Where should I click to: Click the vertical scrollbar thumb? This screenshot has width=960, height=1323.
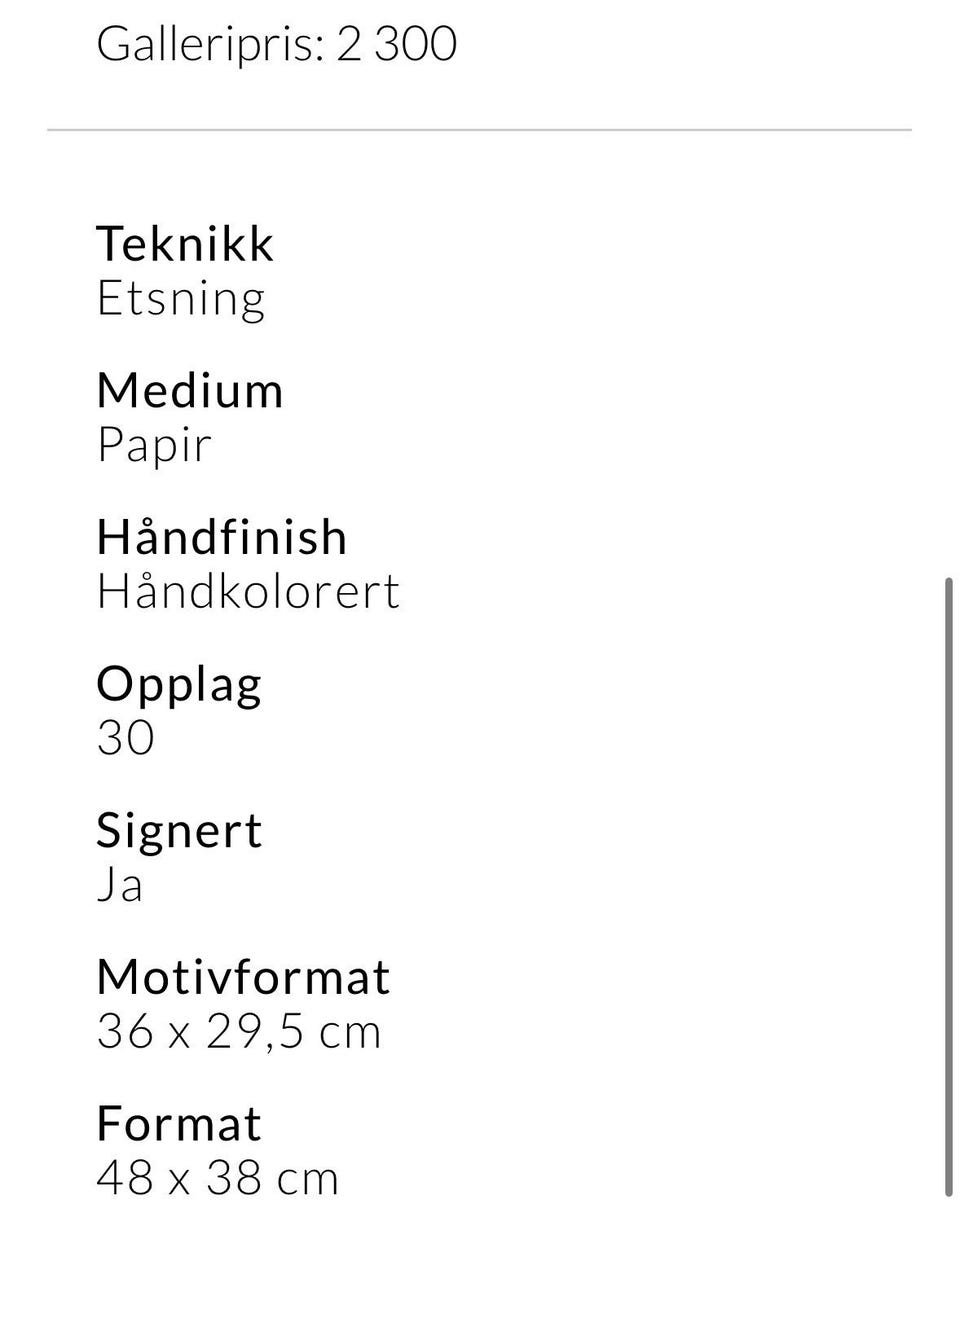point(948,885)
